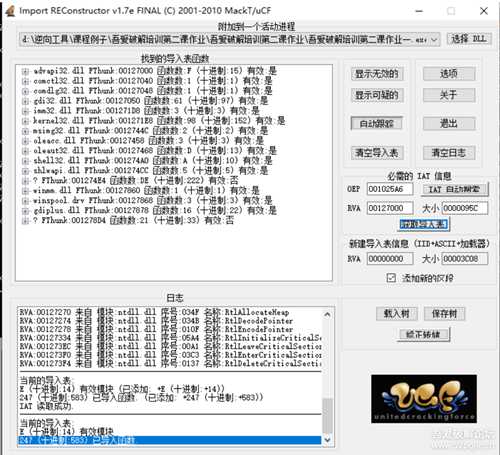Open 选项 options
The width and height of the screenshot is (500, 455).
[x=449, y=74]
